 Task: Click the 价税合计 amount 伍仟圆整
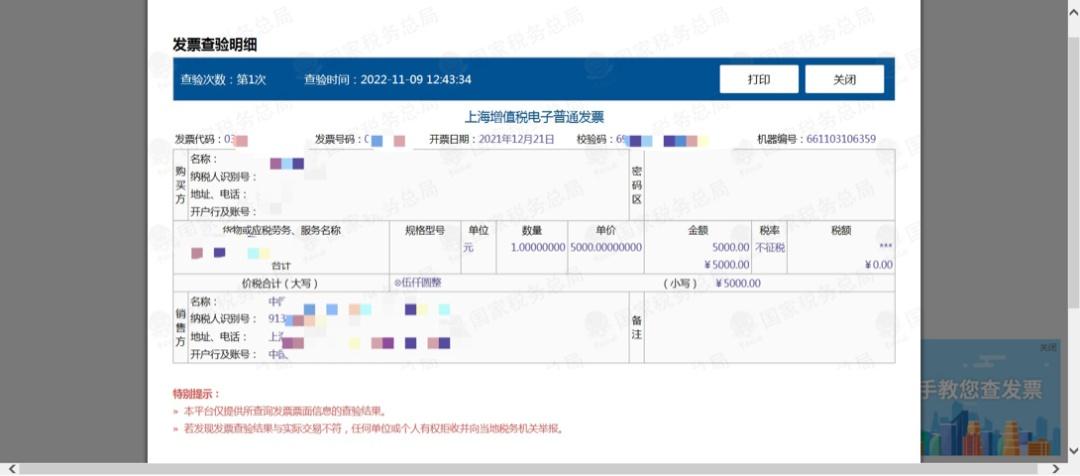coord(420,283)
